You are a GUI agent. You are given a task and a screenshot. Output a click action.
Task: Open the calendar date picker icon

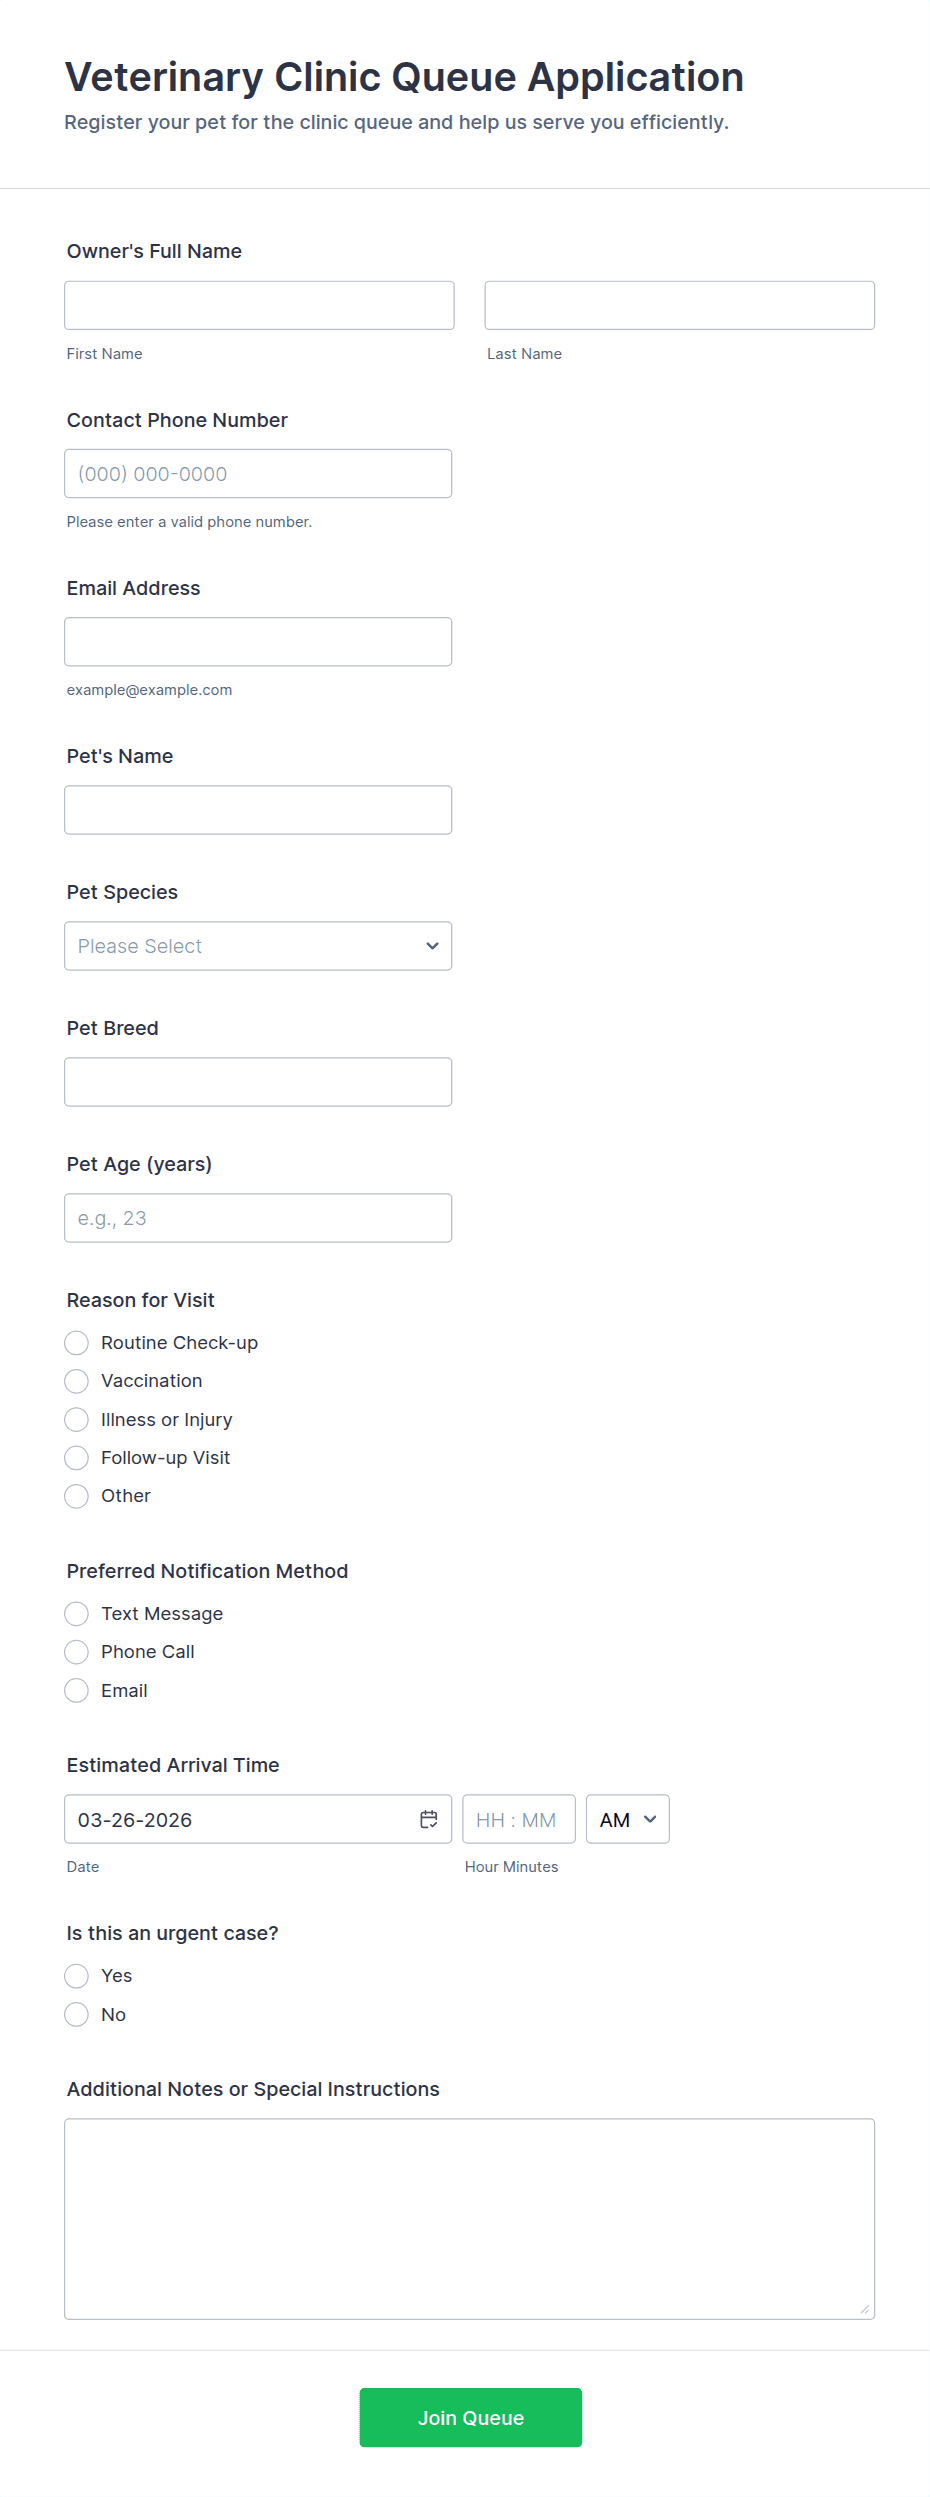429,1819
